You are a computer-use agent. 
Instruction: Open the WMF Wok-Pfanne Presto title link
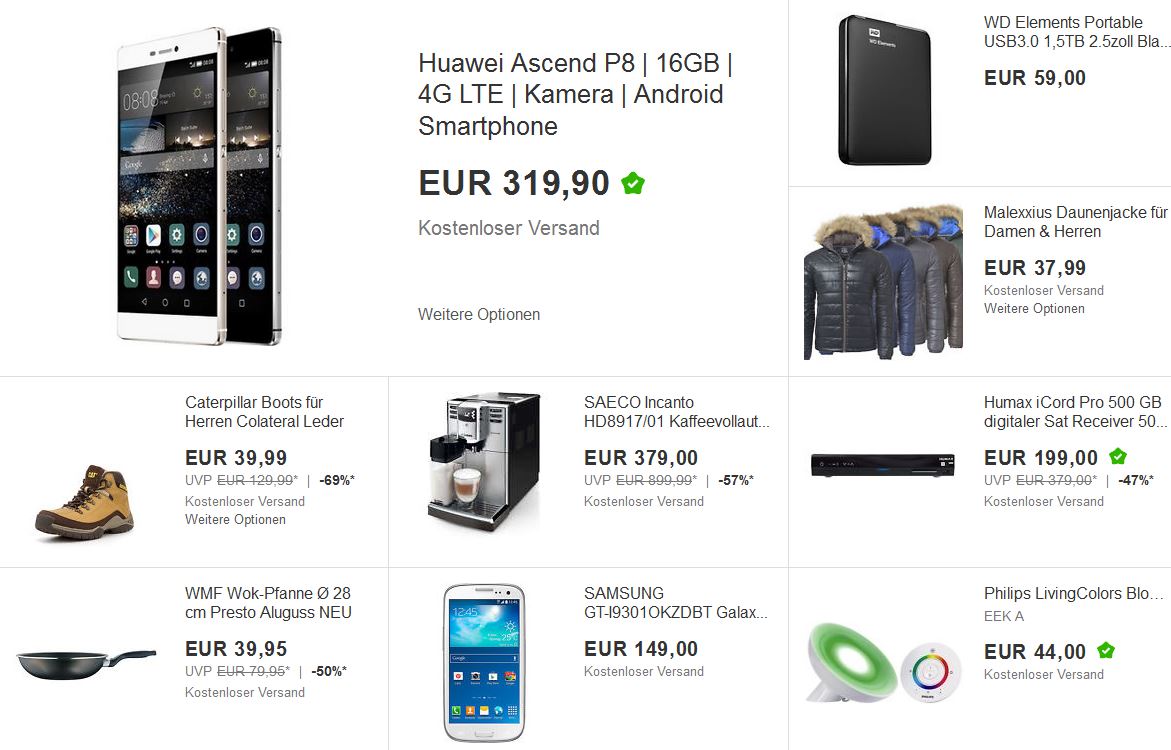tap(268, 603)
